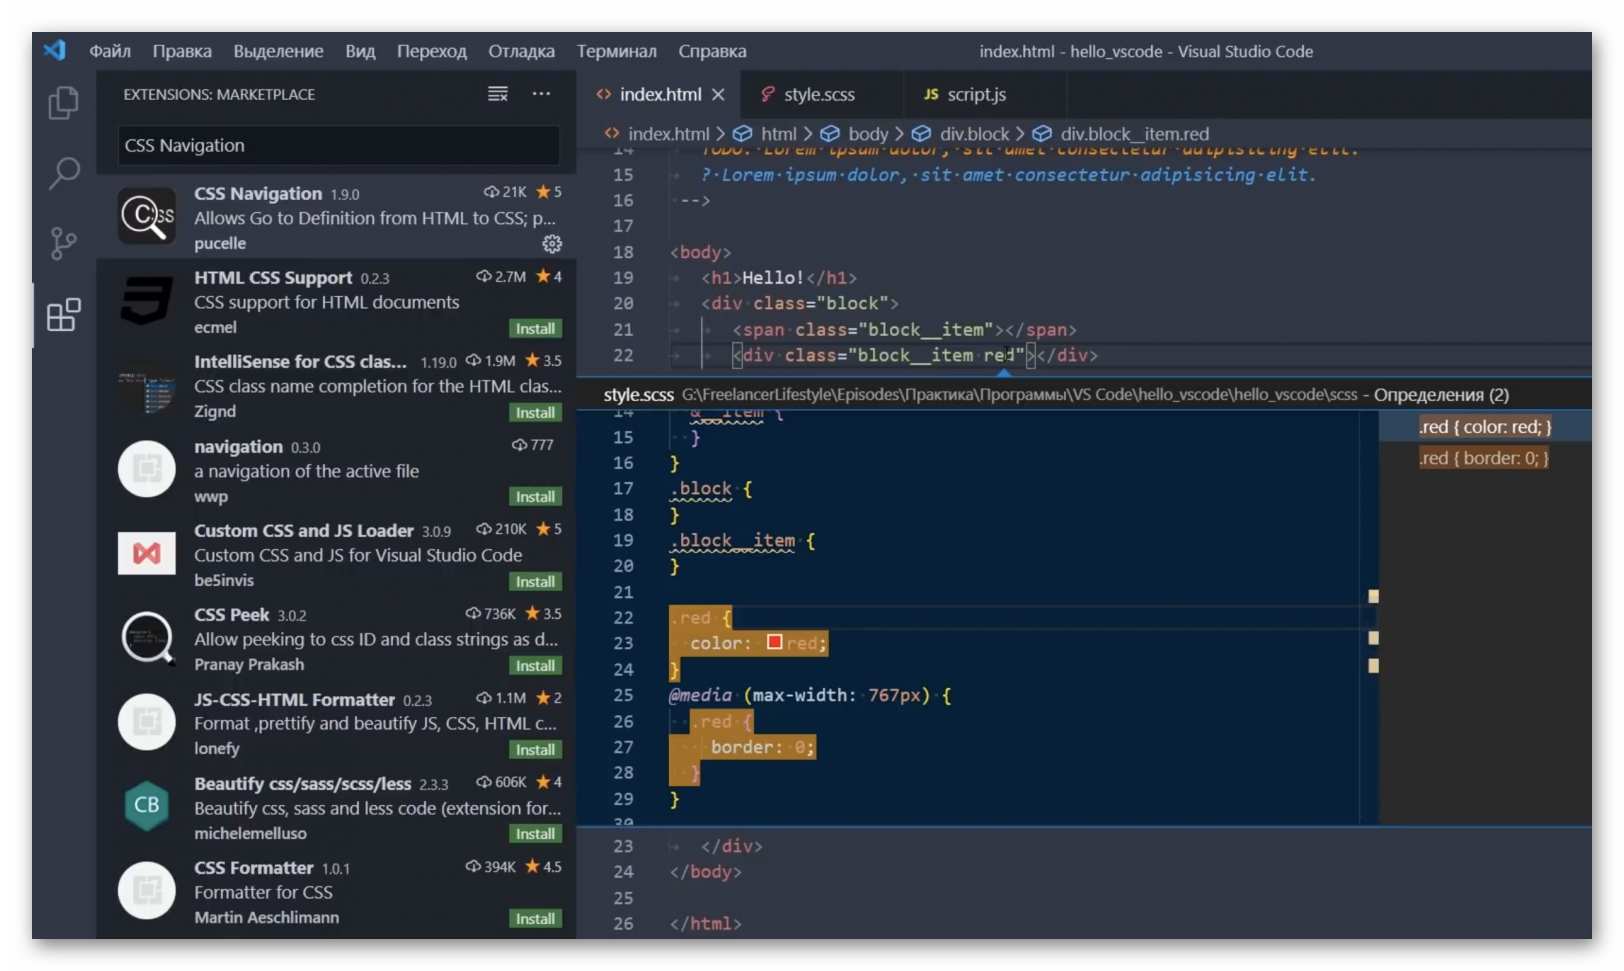The image size is (1624, 971).
Task: Click the CSS Navigation extension title
Action: click(258, 193)
